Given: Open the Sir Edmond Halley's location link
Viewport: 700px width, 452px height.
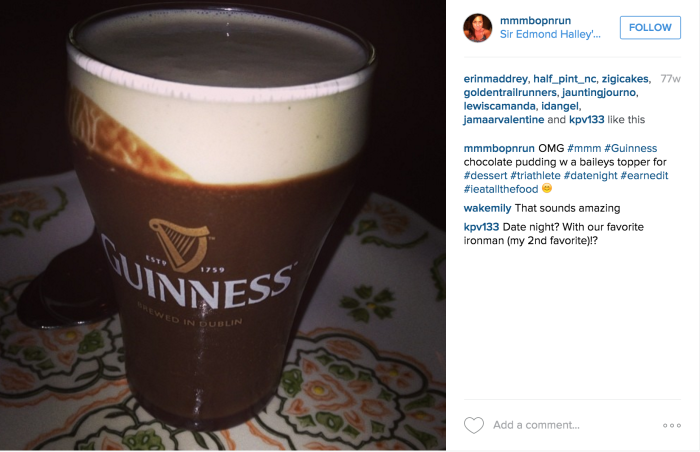Looking at the screenshot, I should 550,34.
